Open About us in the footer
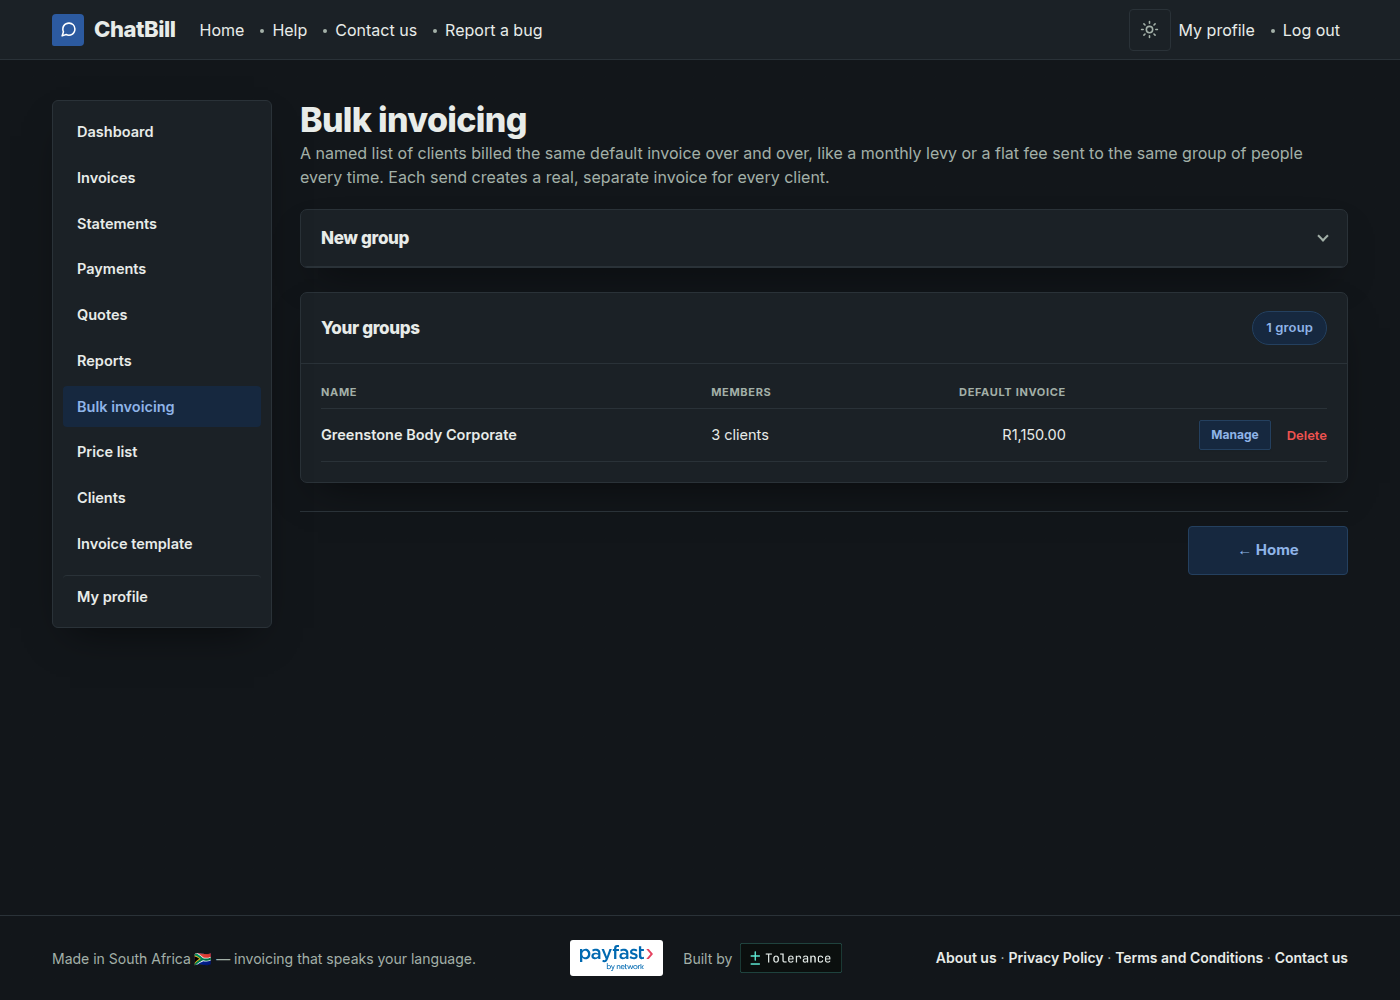Image resolution: width=1400 pixels, height=1000 pixels. coord(966,958)
